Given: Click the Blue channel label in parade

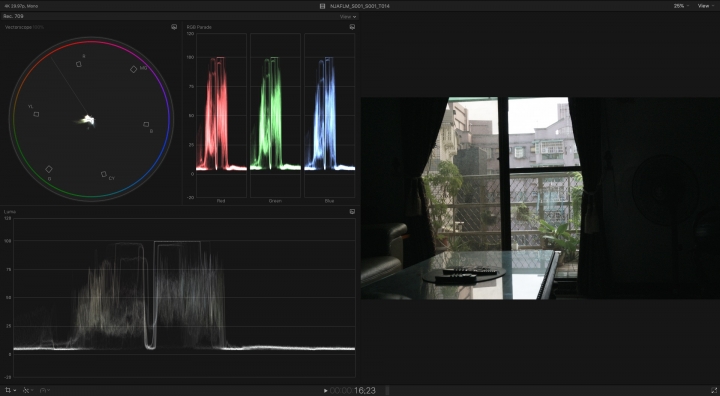Looking at the screenshot, I should [329, 201].
